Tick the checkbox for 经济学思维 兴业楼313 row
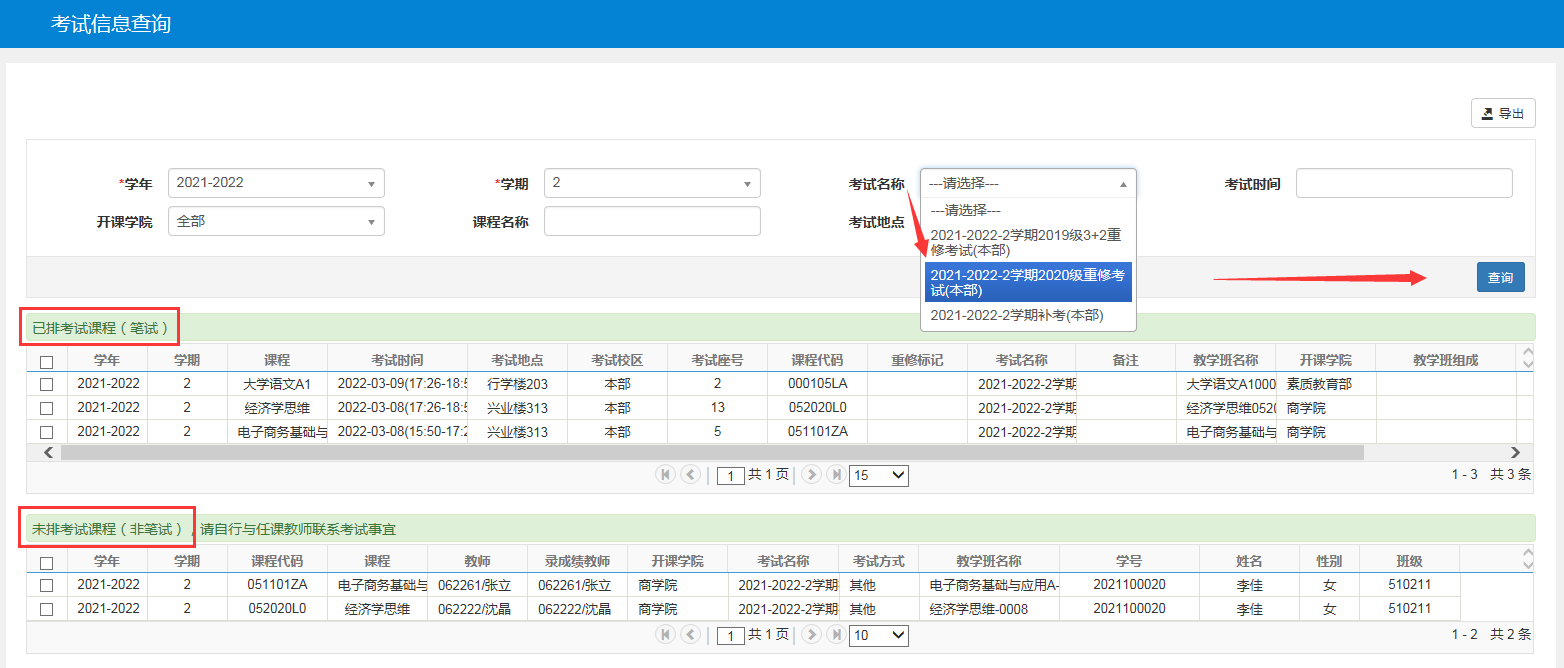This screenshot has height=668, width=1564. (47, 408)
